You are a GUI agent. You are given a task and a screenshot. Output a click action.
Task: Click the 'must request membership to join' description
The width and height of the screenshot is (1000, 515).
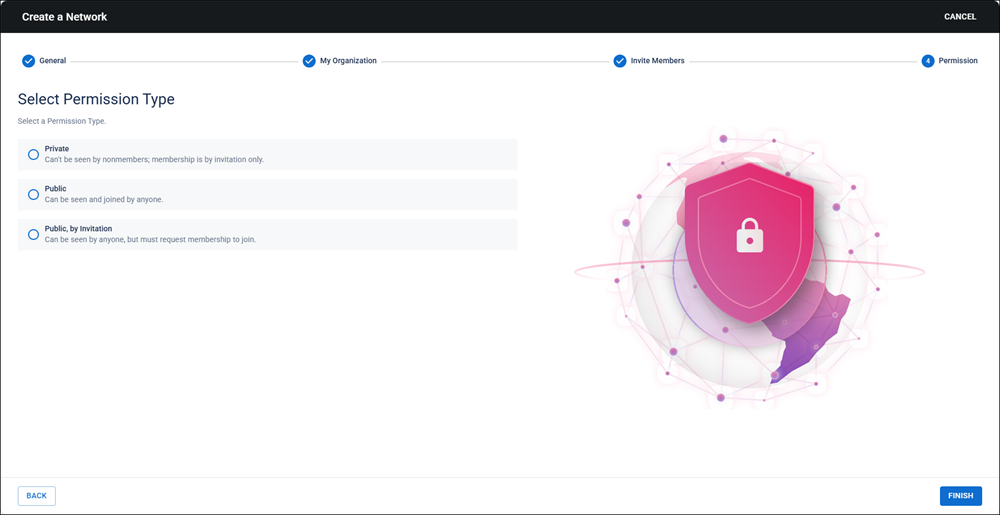151,240
